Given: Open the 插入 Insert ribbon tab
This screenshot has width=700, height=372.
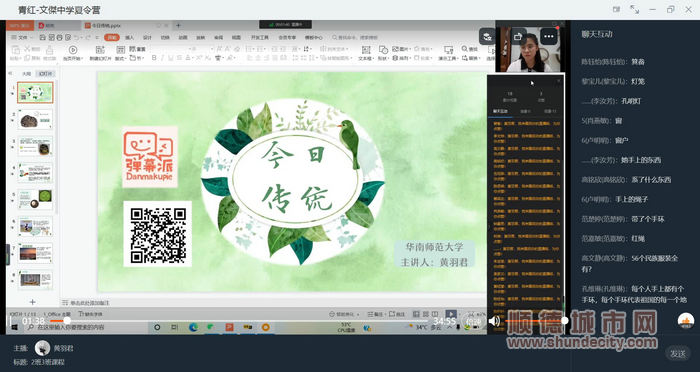Looking at the screenshot, I should (129, 38).
